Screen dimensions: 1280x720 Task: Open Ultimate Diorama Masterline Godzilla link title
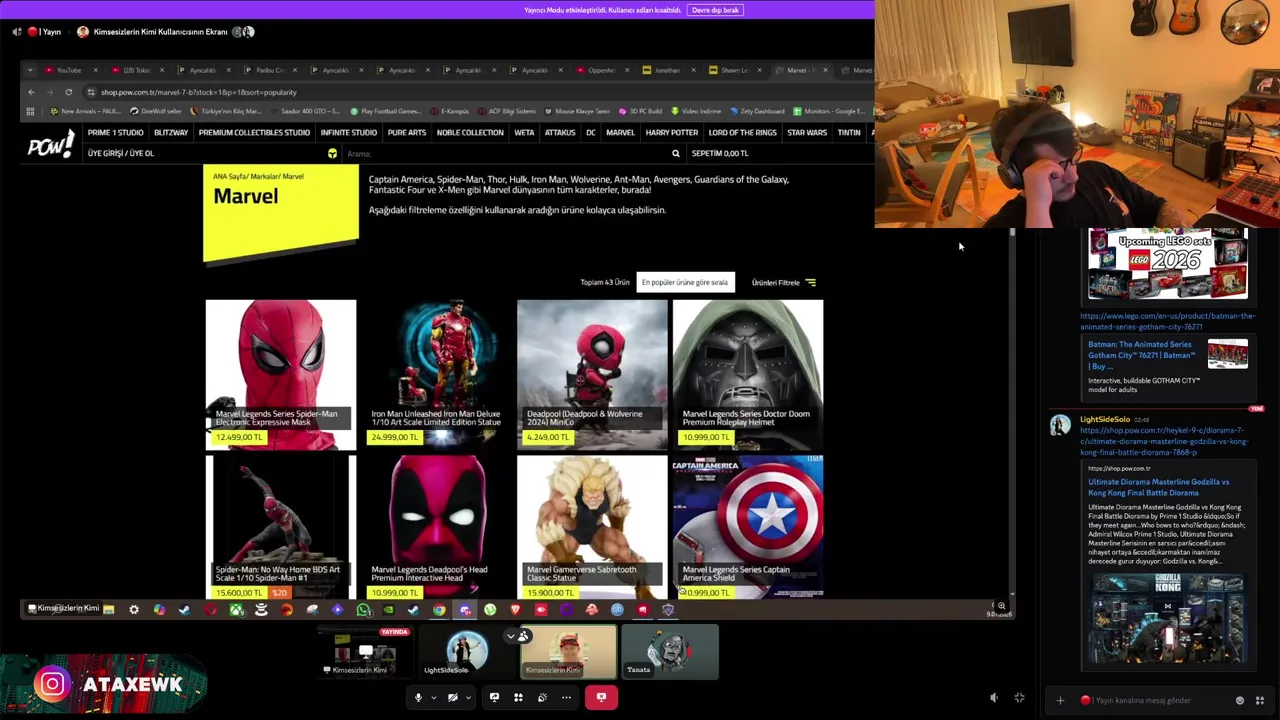pyautogui.click(x=1158, y=487)
